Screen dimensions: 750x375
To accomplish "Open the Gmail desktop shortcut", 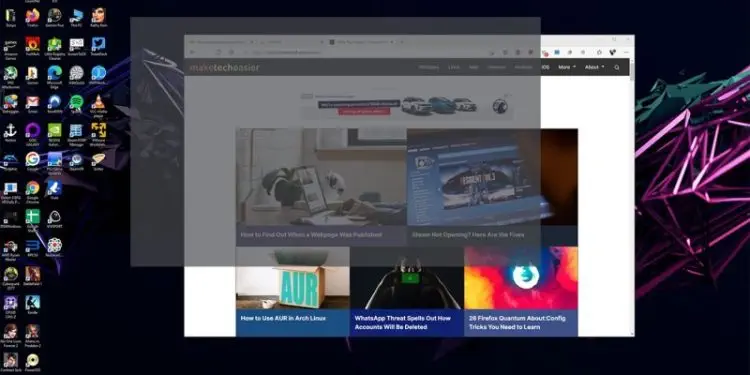I will pyautogui.click(x=33, y=103).
